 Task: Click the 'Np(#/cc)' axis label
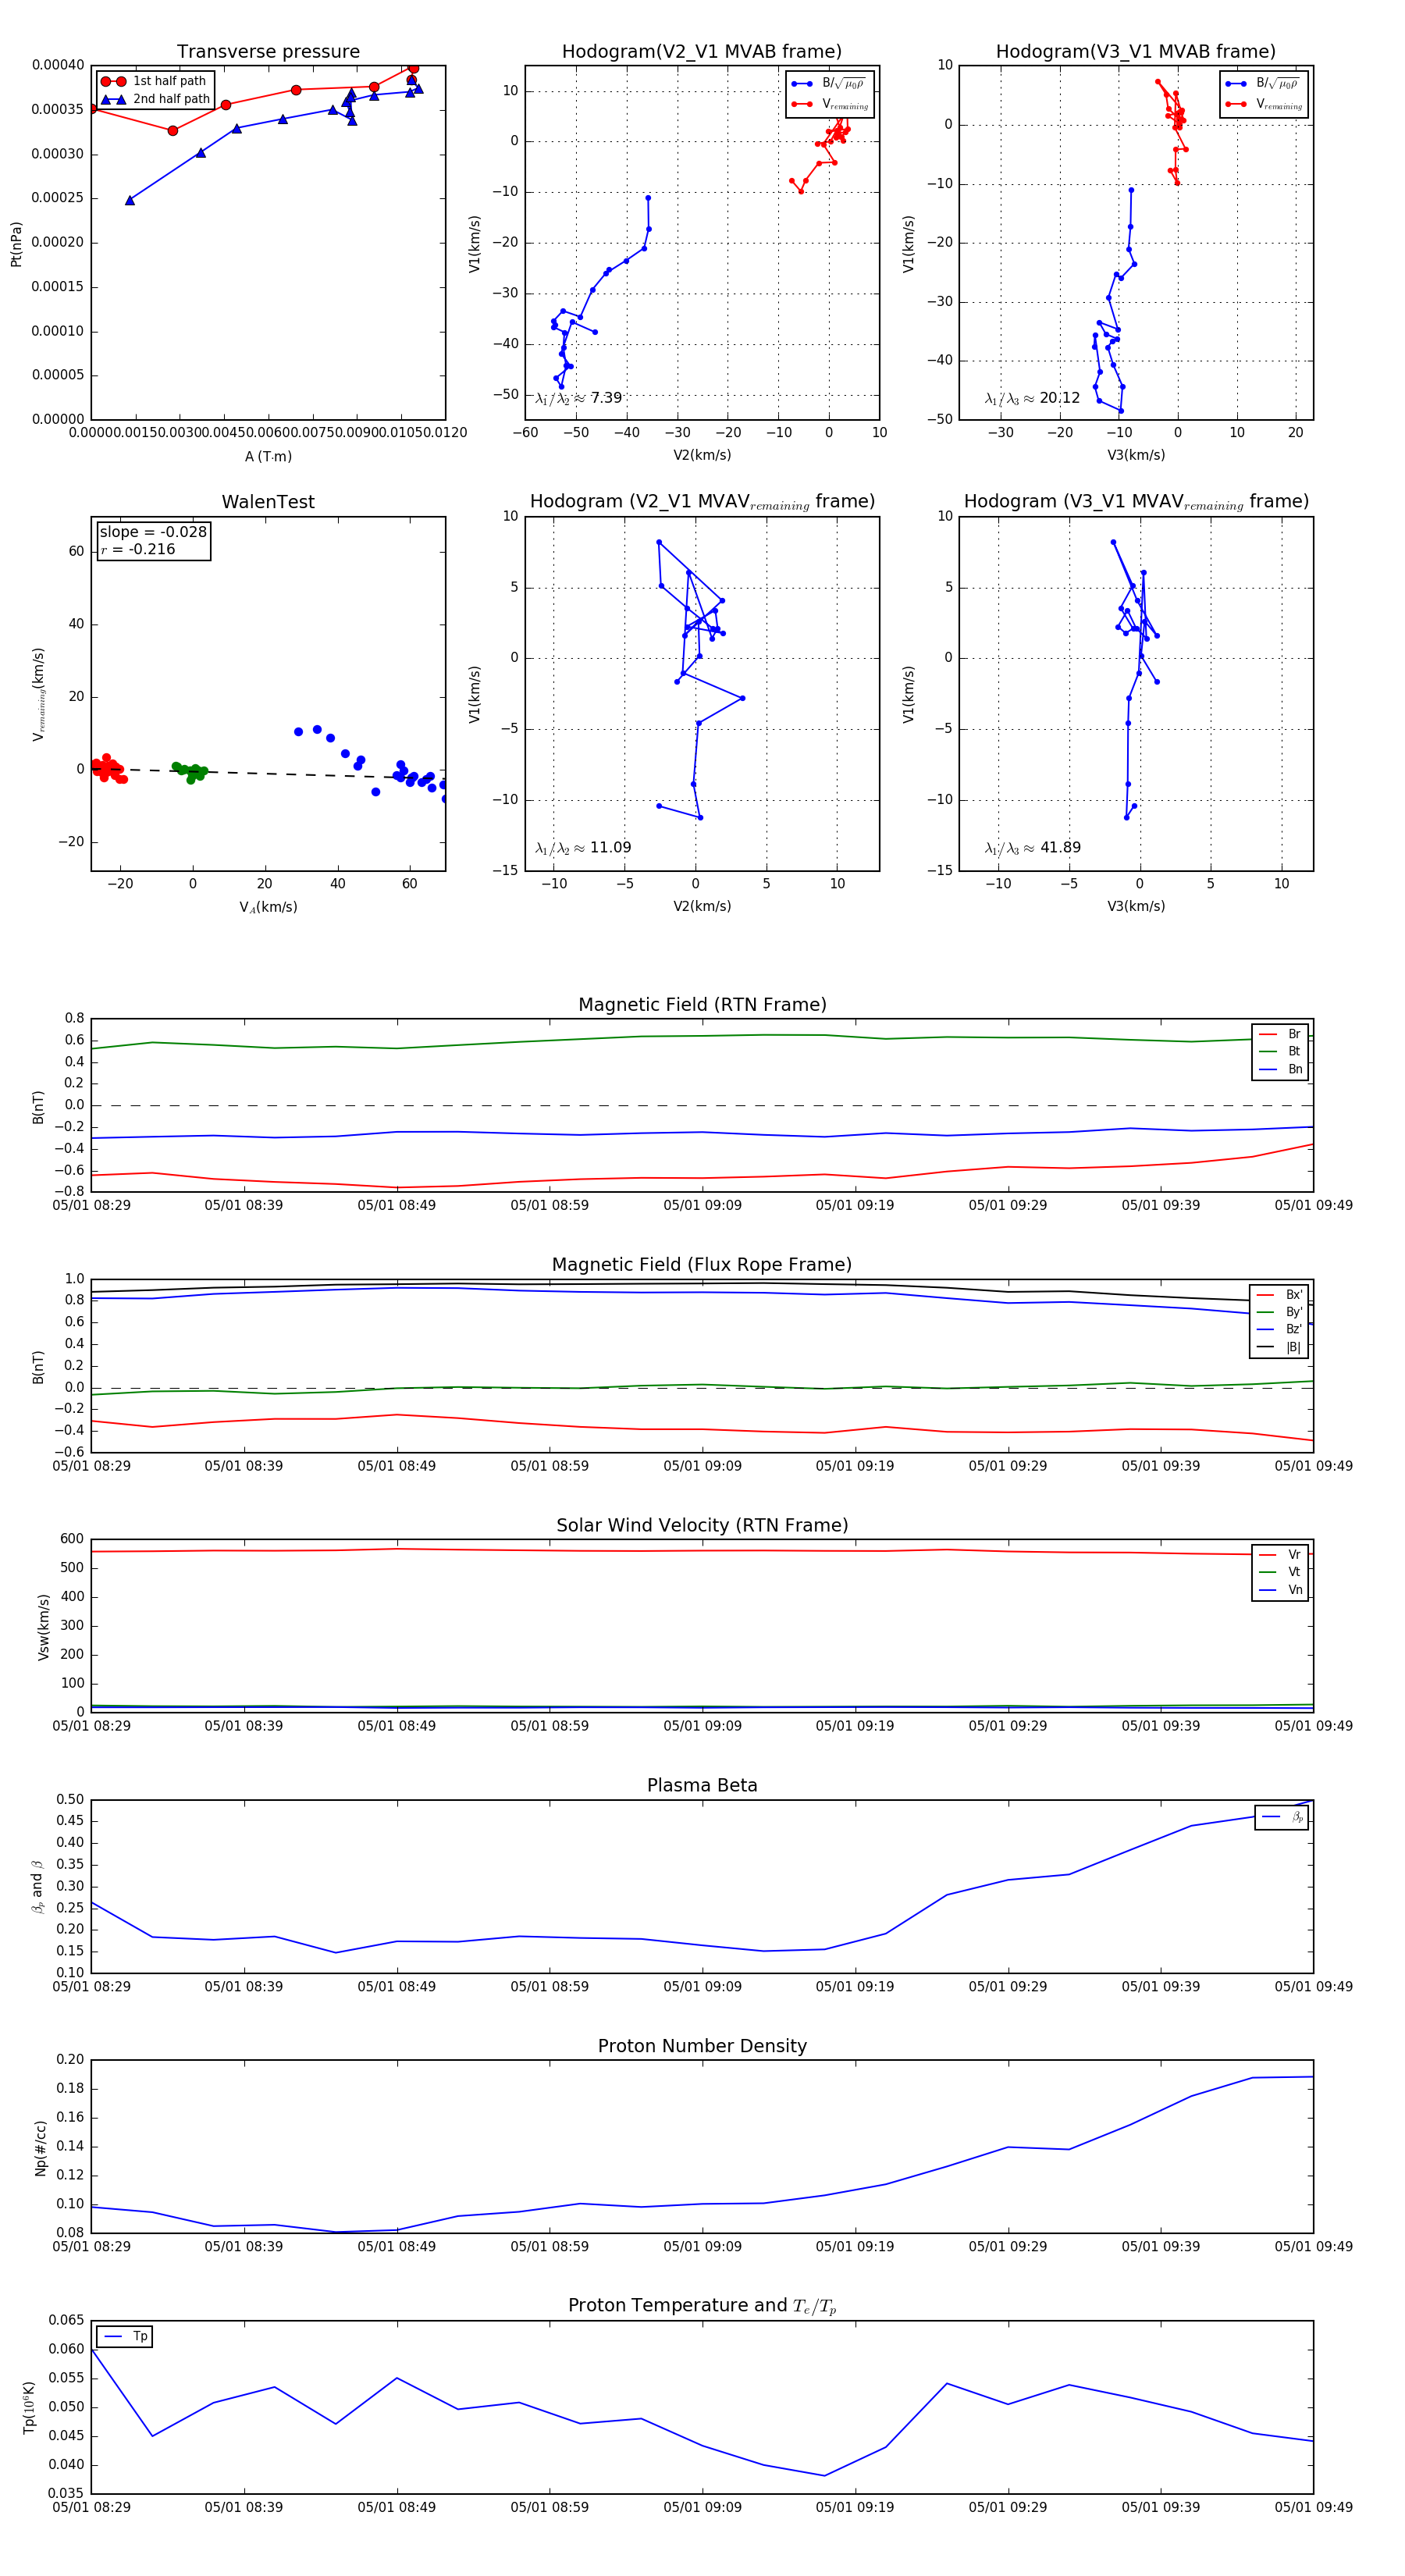(x=40, y=2148)
